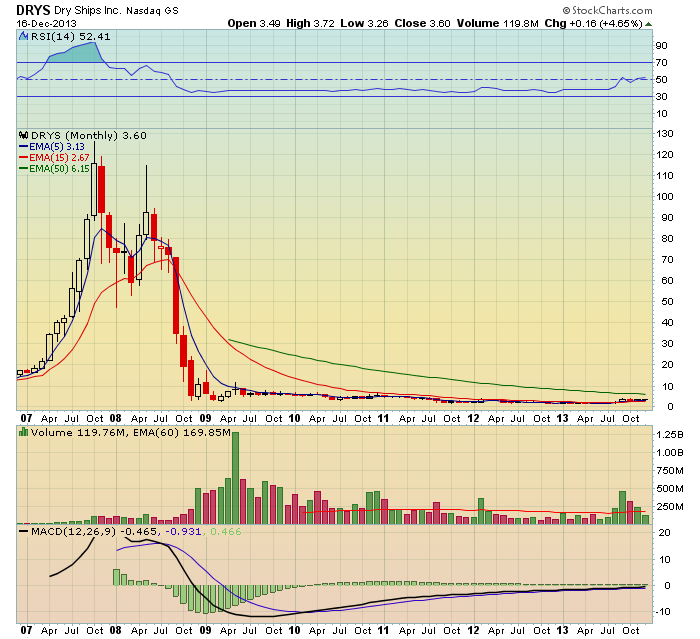
Task: Click the 130 label on price axis
Action: (664, 134)
